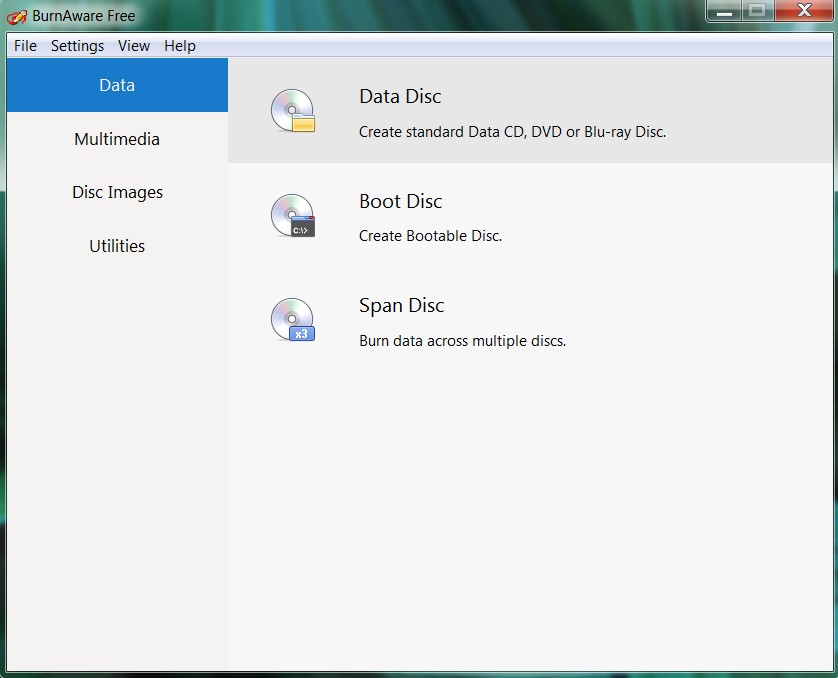Click 'Create Bootable Disc.' description text
Screen dimensions: 838x678
pyautogui.click(x=430, y=236)
